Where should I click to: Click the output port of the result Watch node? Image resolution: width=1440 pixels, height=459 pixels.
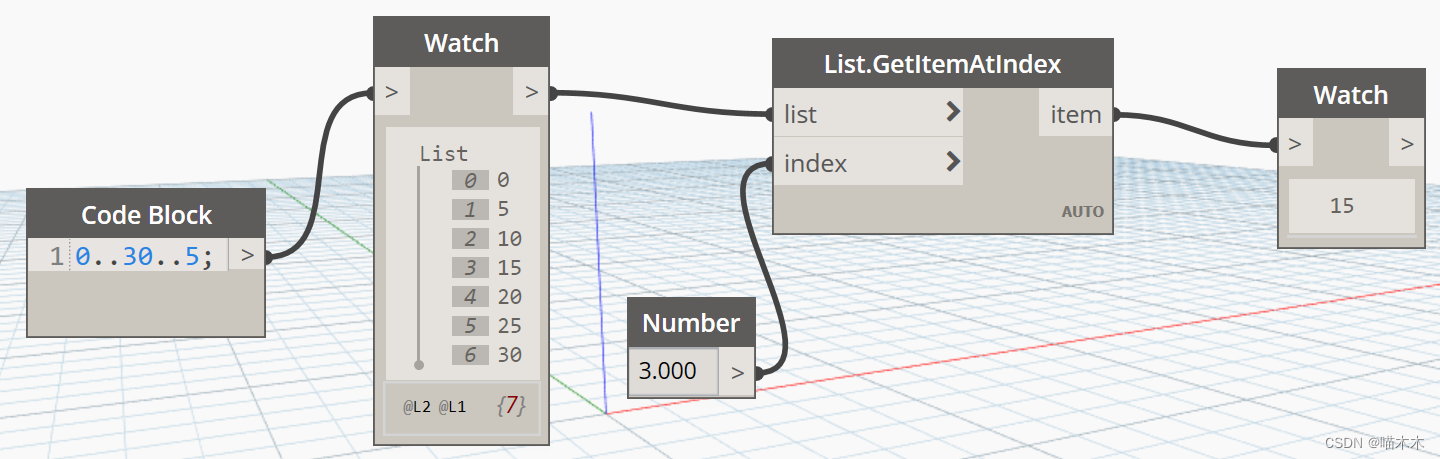coord(1407,144)
